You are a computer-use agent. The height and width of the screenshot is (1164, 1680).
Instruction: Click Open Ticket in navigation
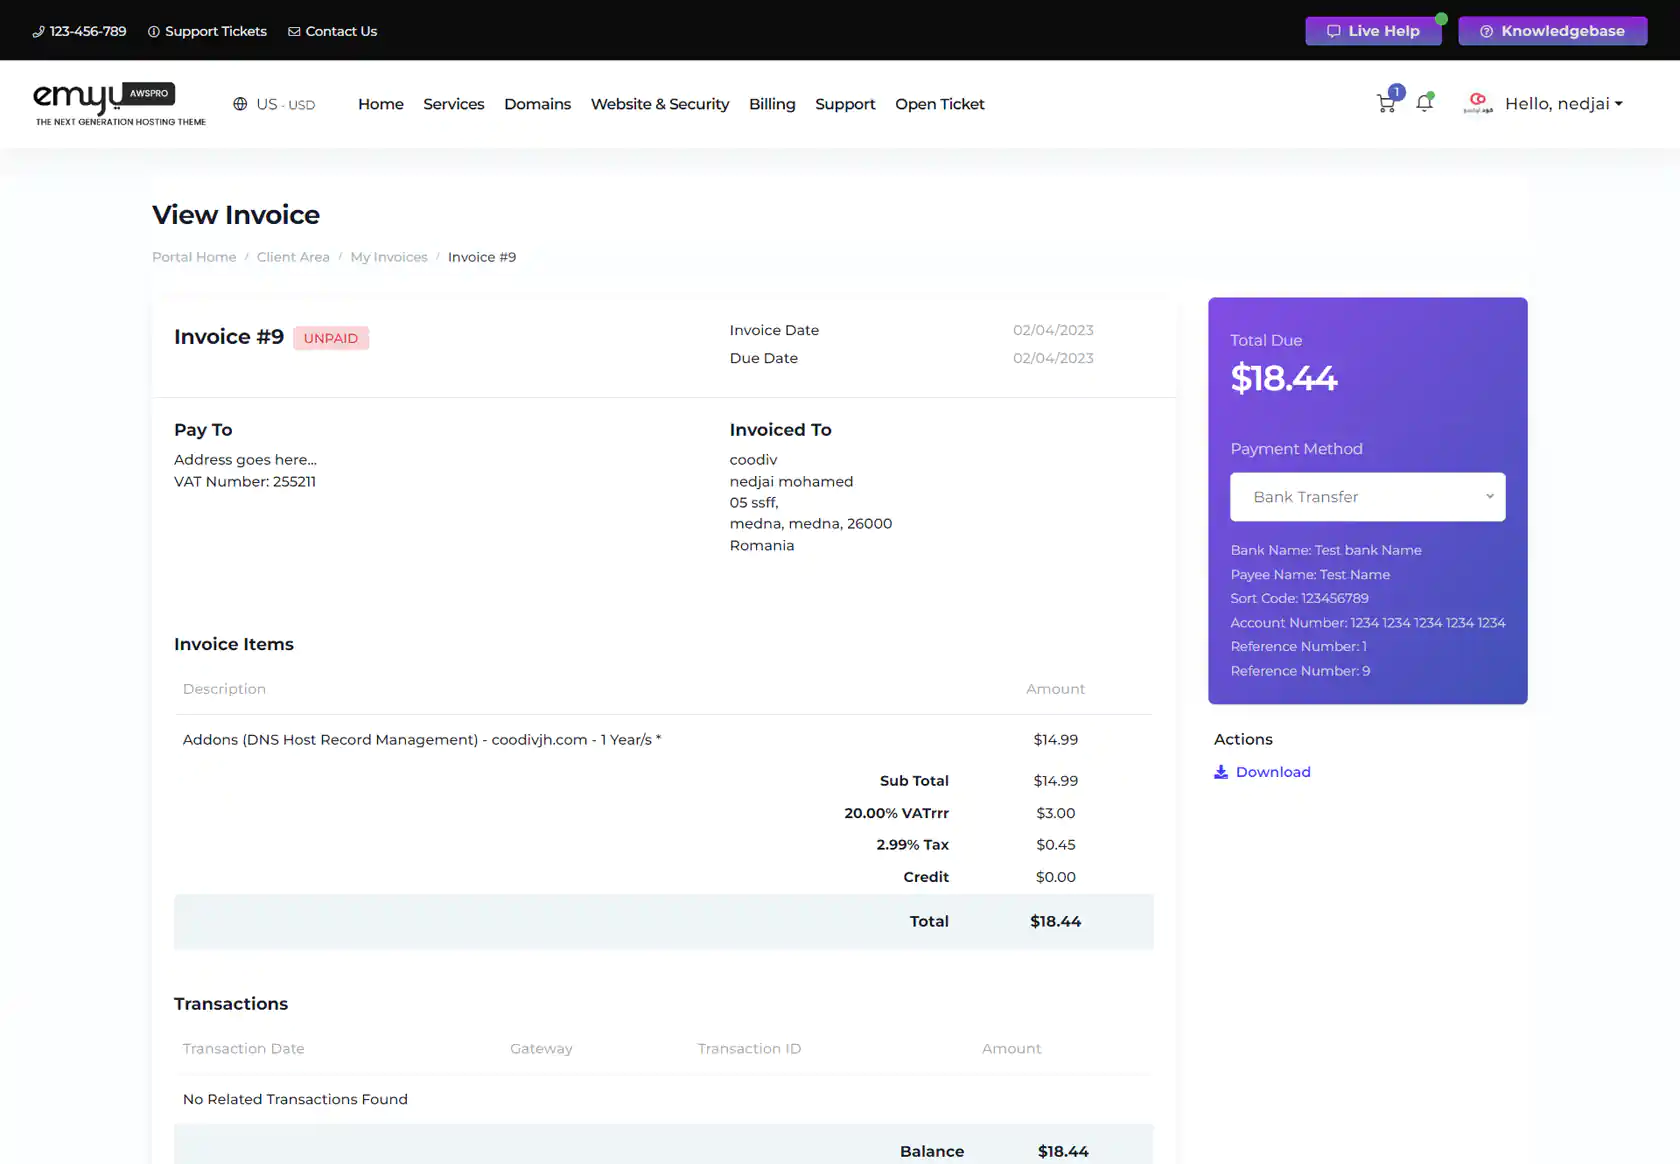tap(940, 104)
